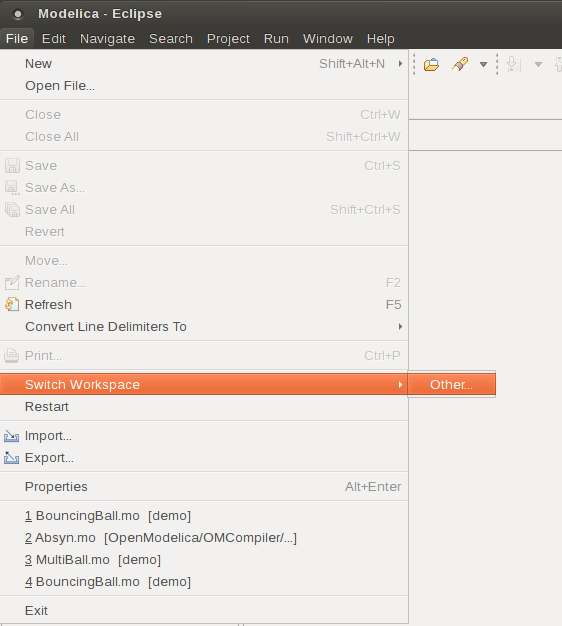
Task: Open the next annotation dropdown arrow
Action: click(538, 64)
